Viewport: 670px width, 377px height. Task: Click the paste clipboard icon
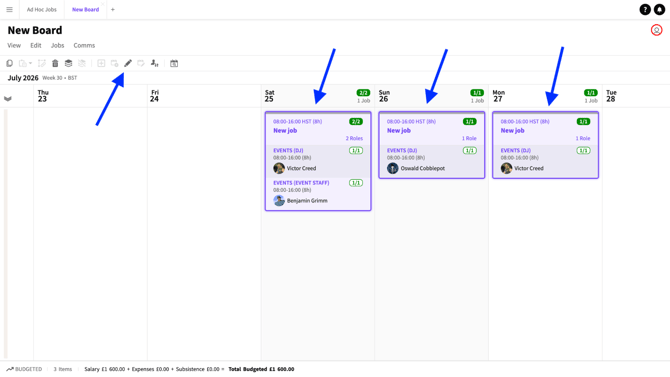23,63
